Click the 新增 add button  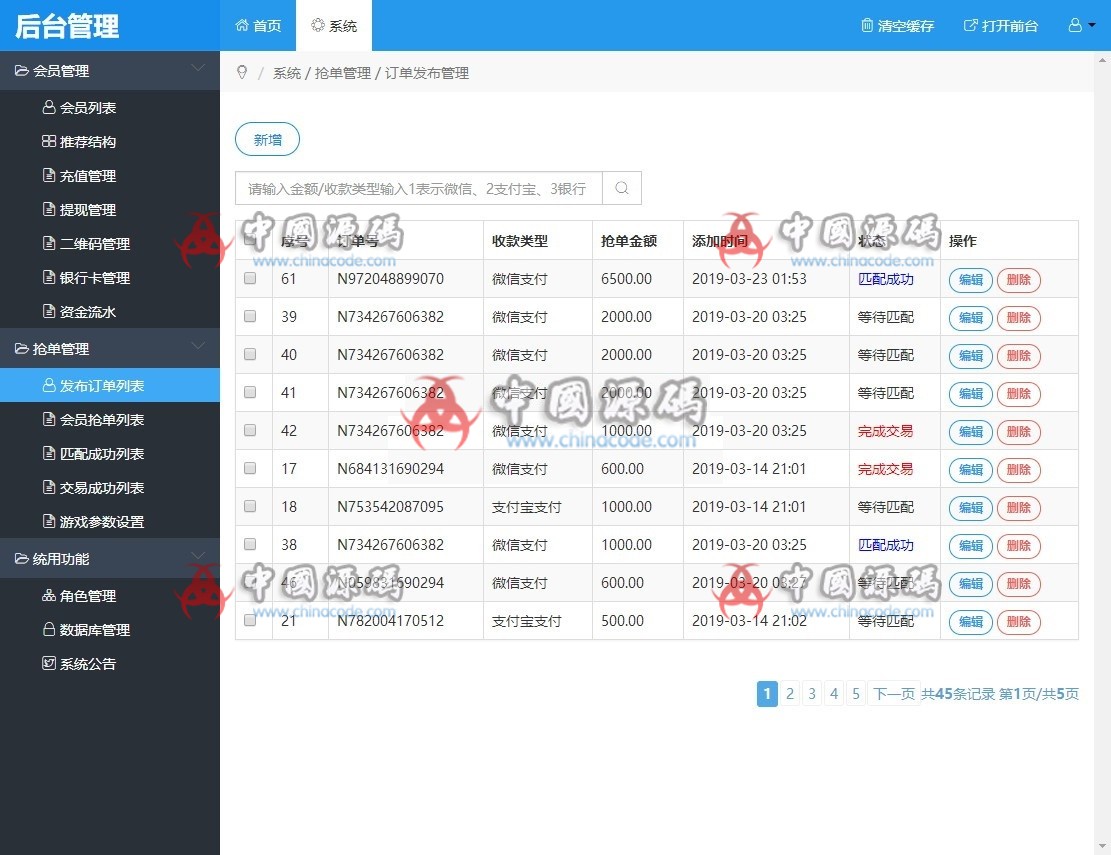267,140
